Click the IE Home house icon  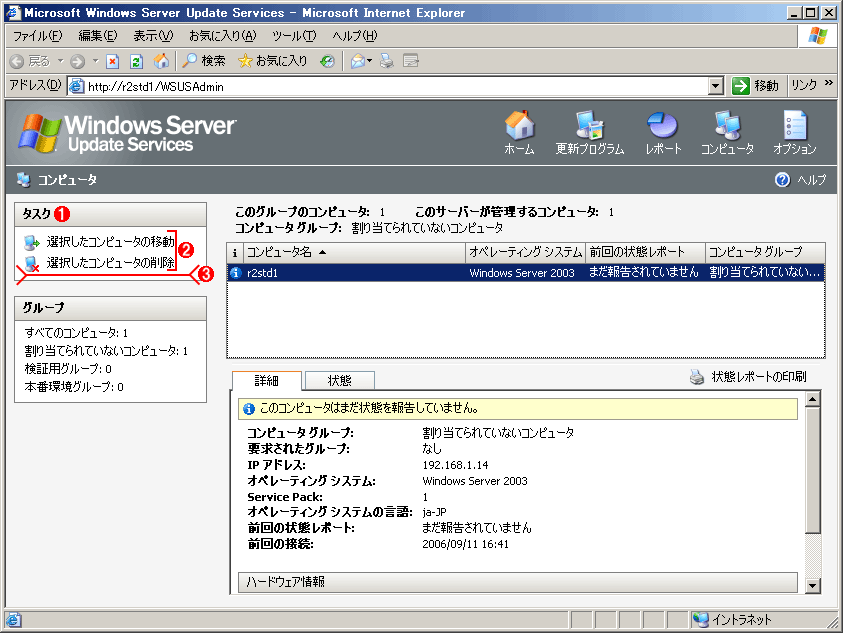tap(161, 61)
